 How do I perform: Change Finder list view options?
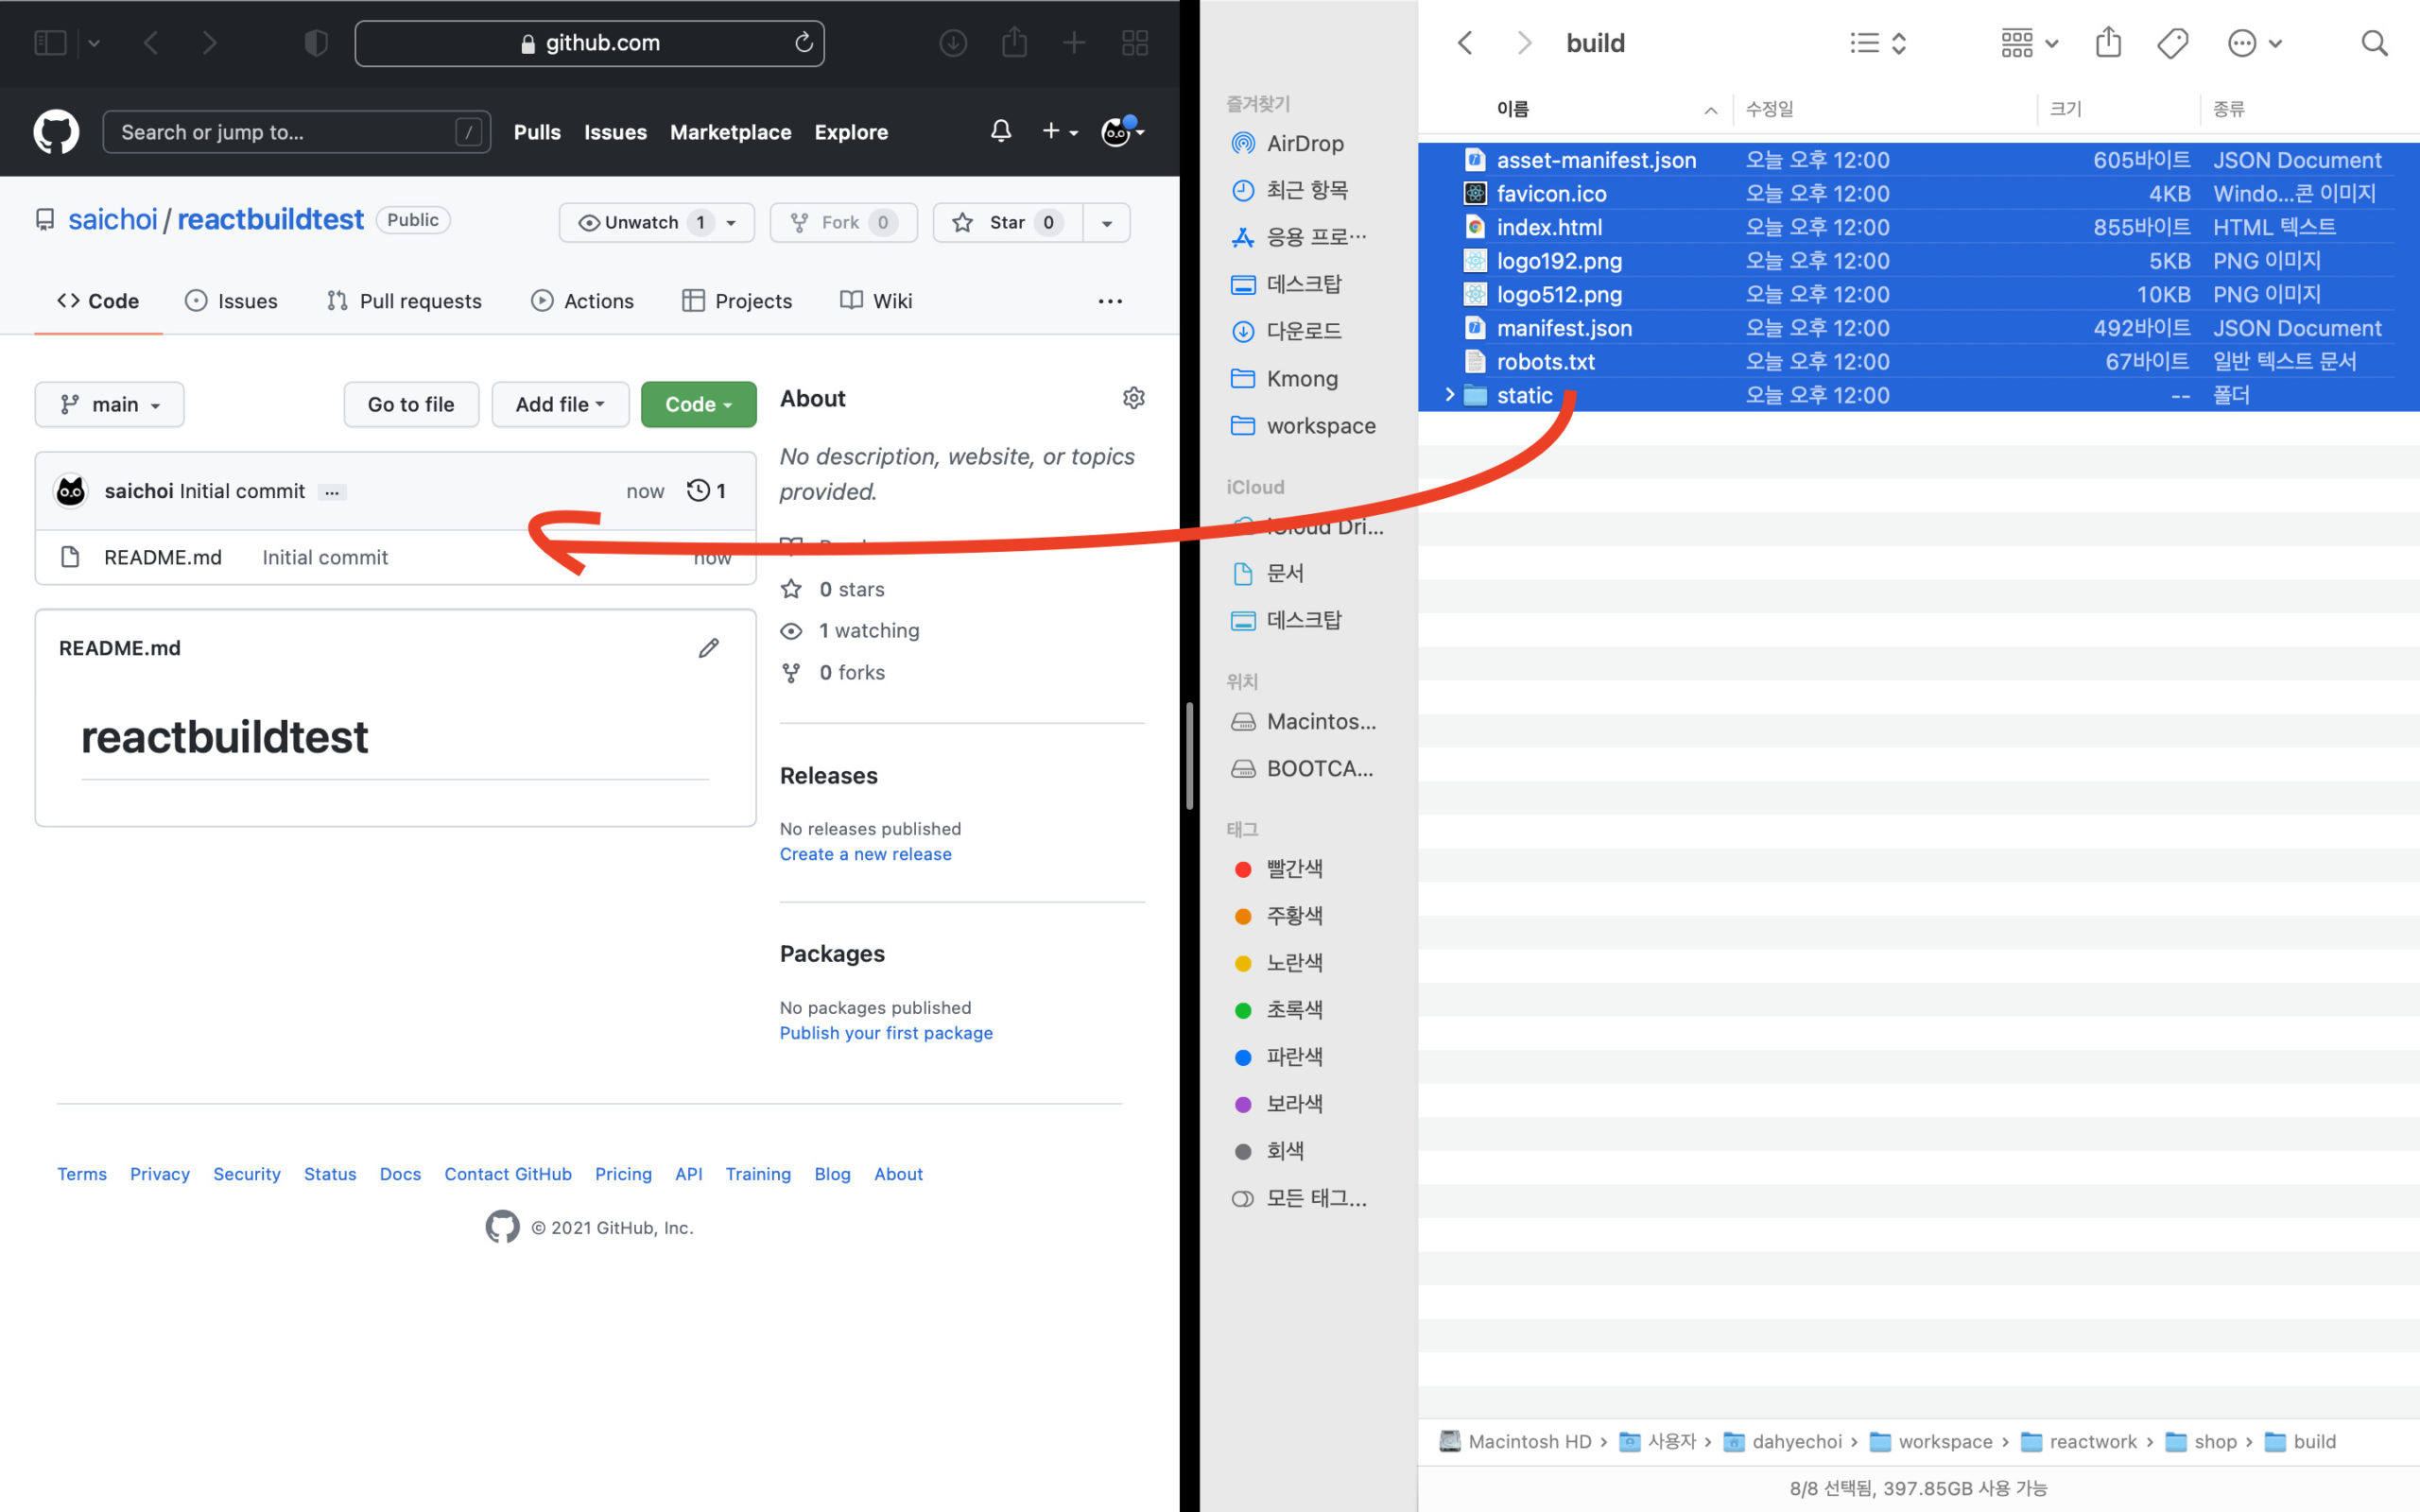[1878, 43]
